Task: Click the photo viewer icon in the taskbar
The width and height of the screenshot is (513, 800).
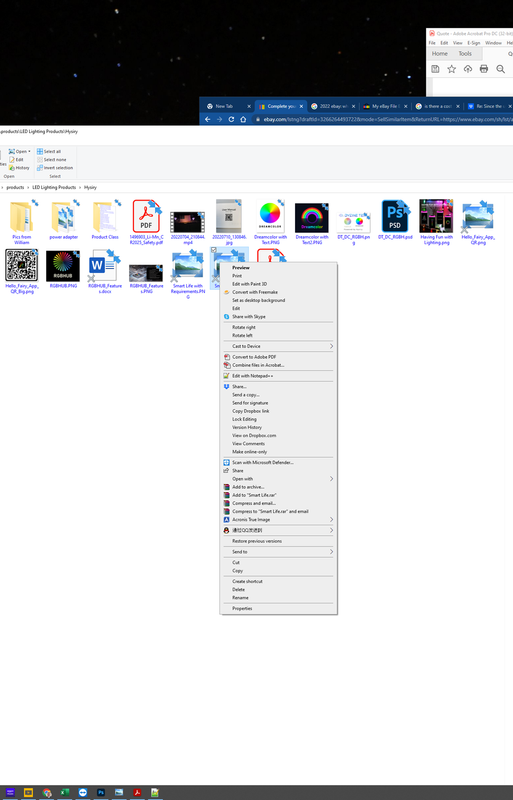Action: (x=119, y=792)
